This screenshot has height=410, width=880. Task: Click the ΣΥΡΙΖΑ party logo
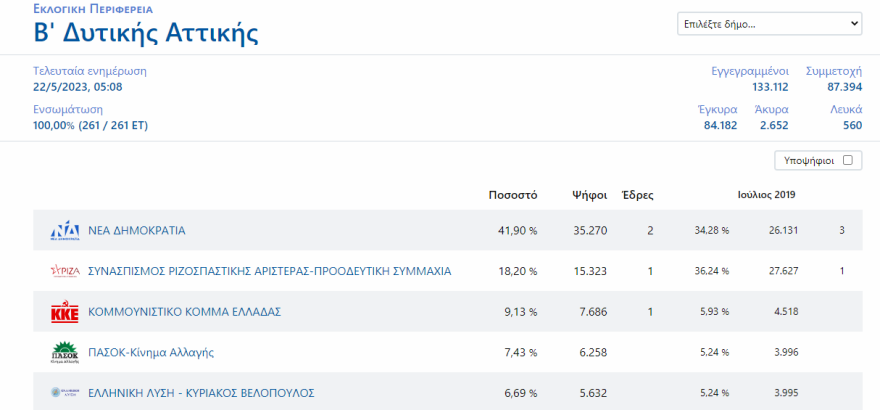(x=64, y=271)
